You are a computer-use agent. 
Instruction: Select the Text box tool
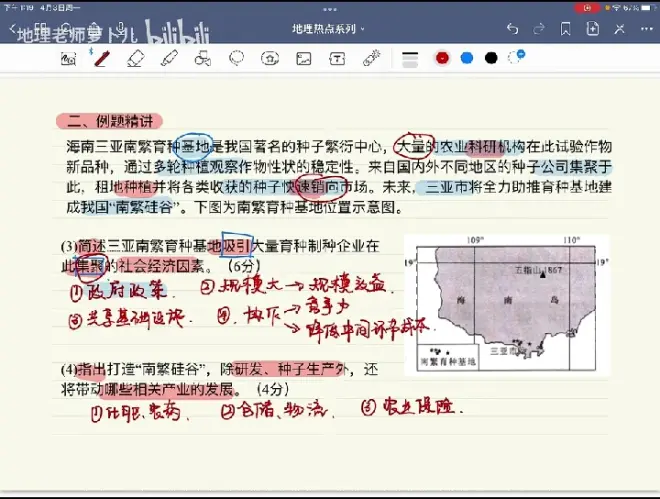pos(337,58)
